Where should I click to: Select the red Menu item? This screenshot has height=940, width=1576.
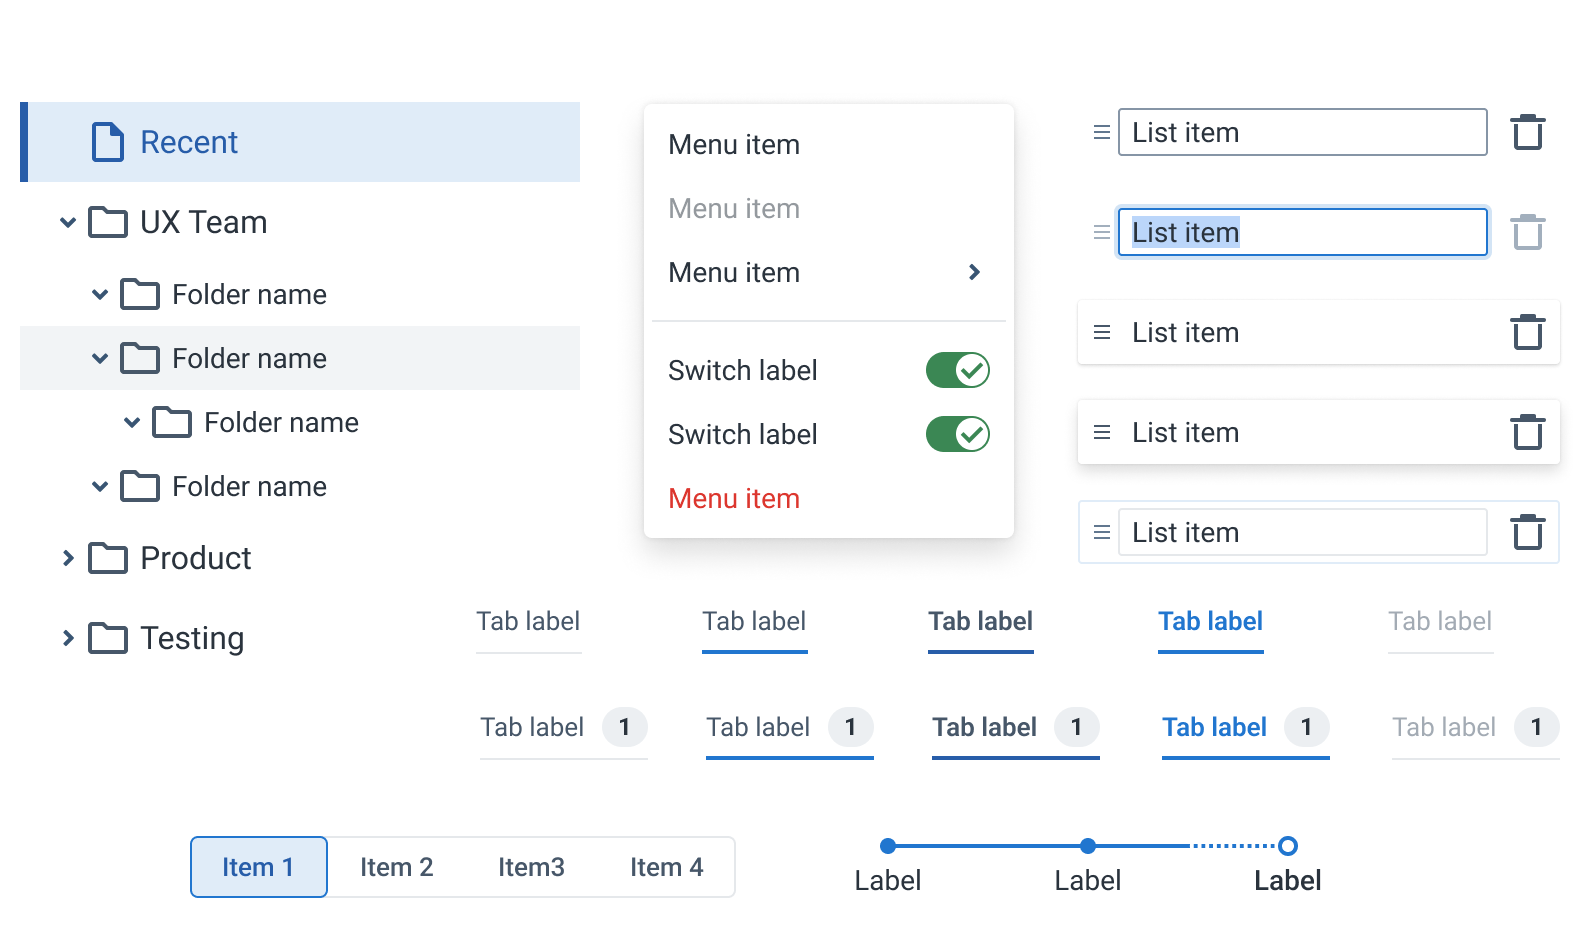(734, 498)
